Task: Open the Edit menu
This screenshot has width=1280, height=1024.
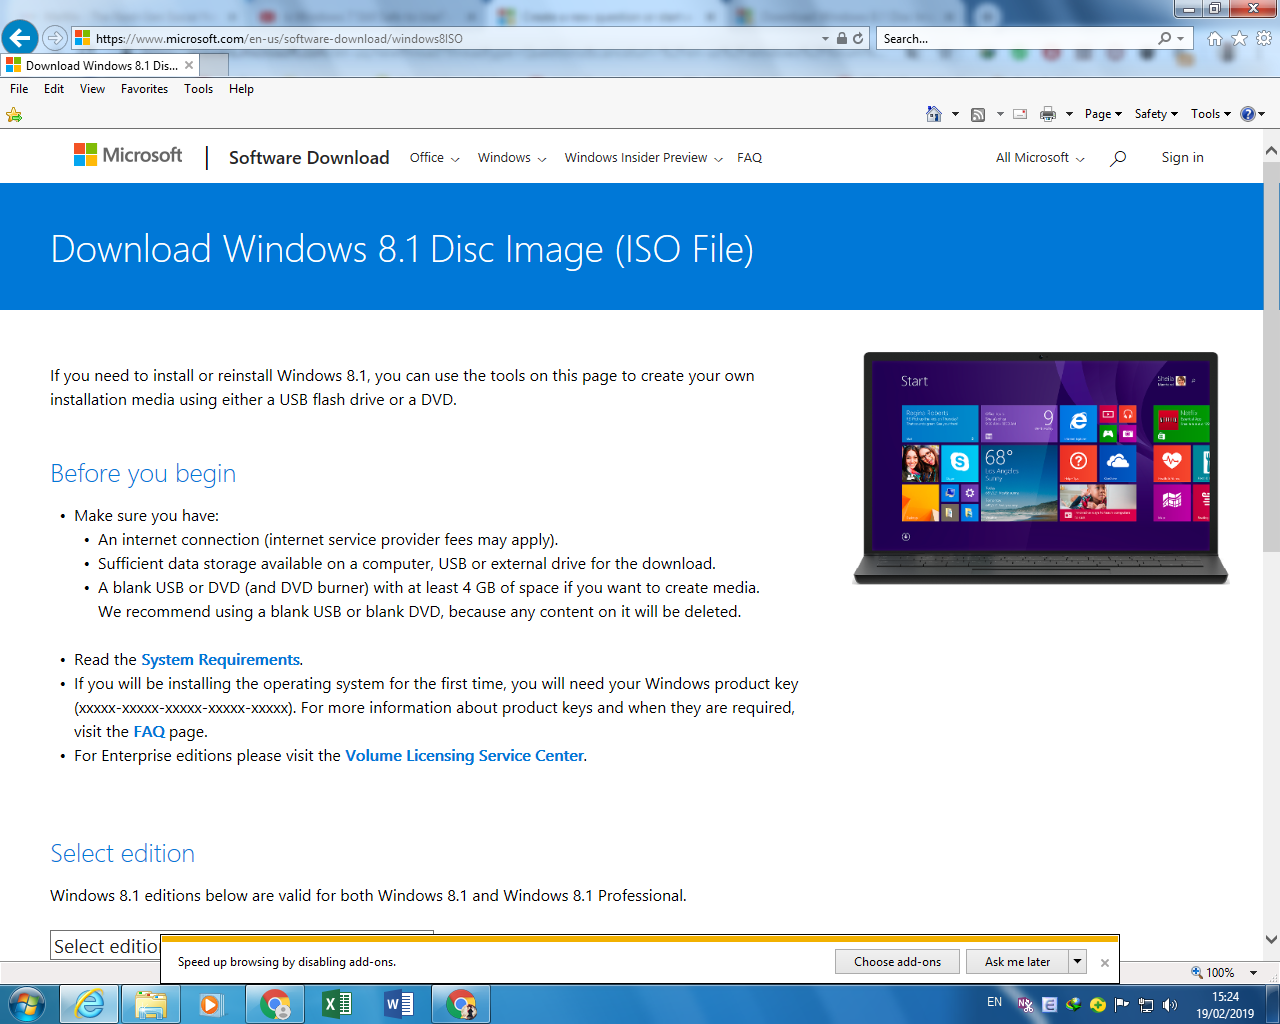Action: (54, 89)
